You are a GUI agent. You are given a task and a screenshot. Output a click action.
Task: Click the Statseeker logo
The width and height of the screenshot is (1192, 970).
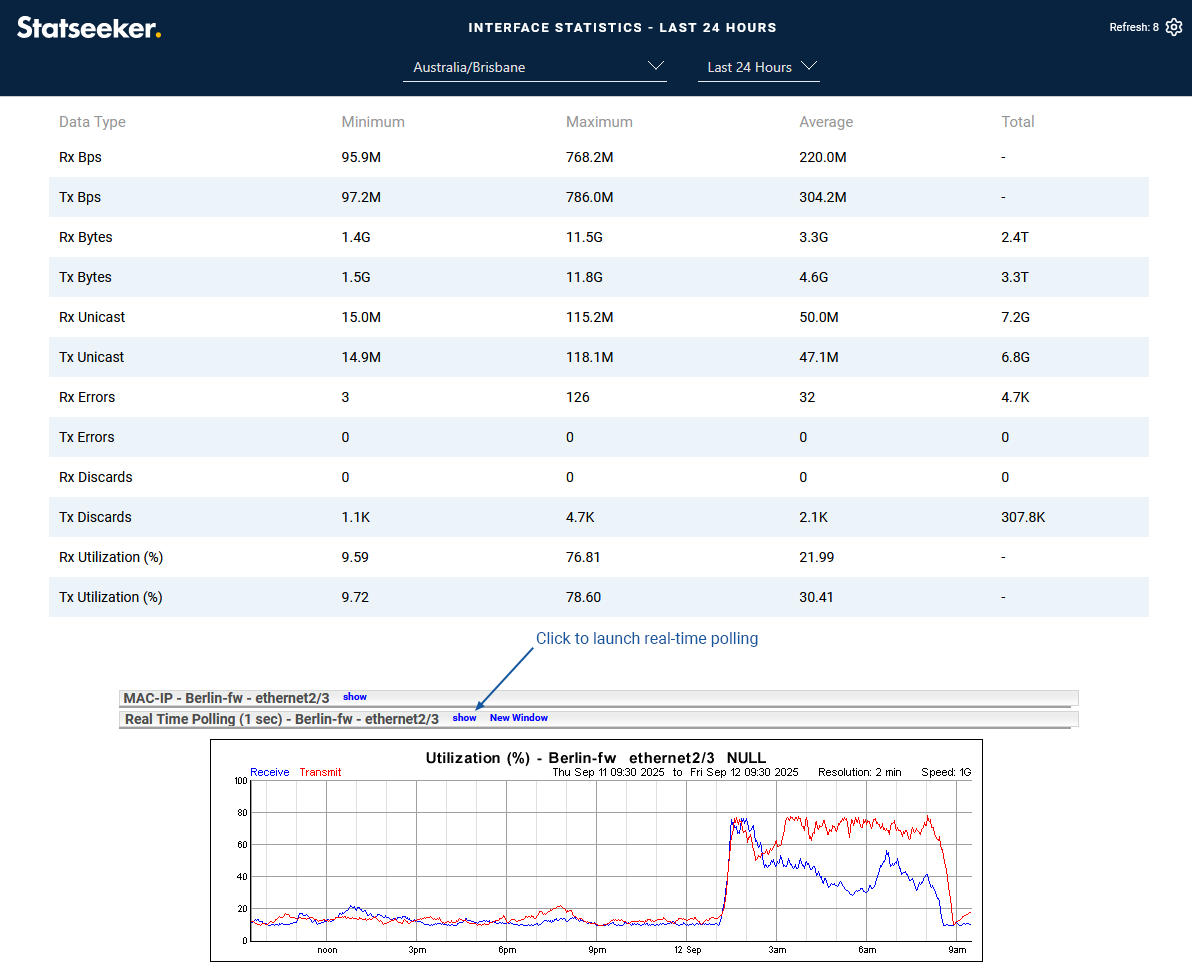click(89, 28)
